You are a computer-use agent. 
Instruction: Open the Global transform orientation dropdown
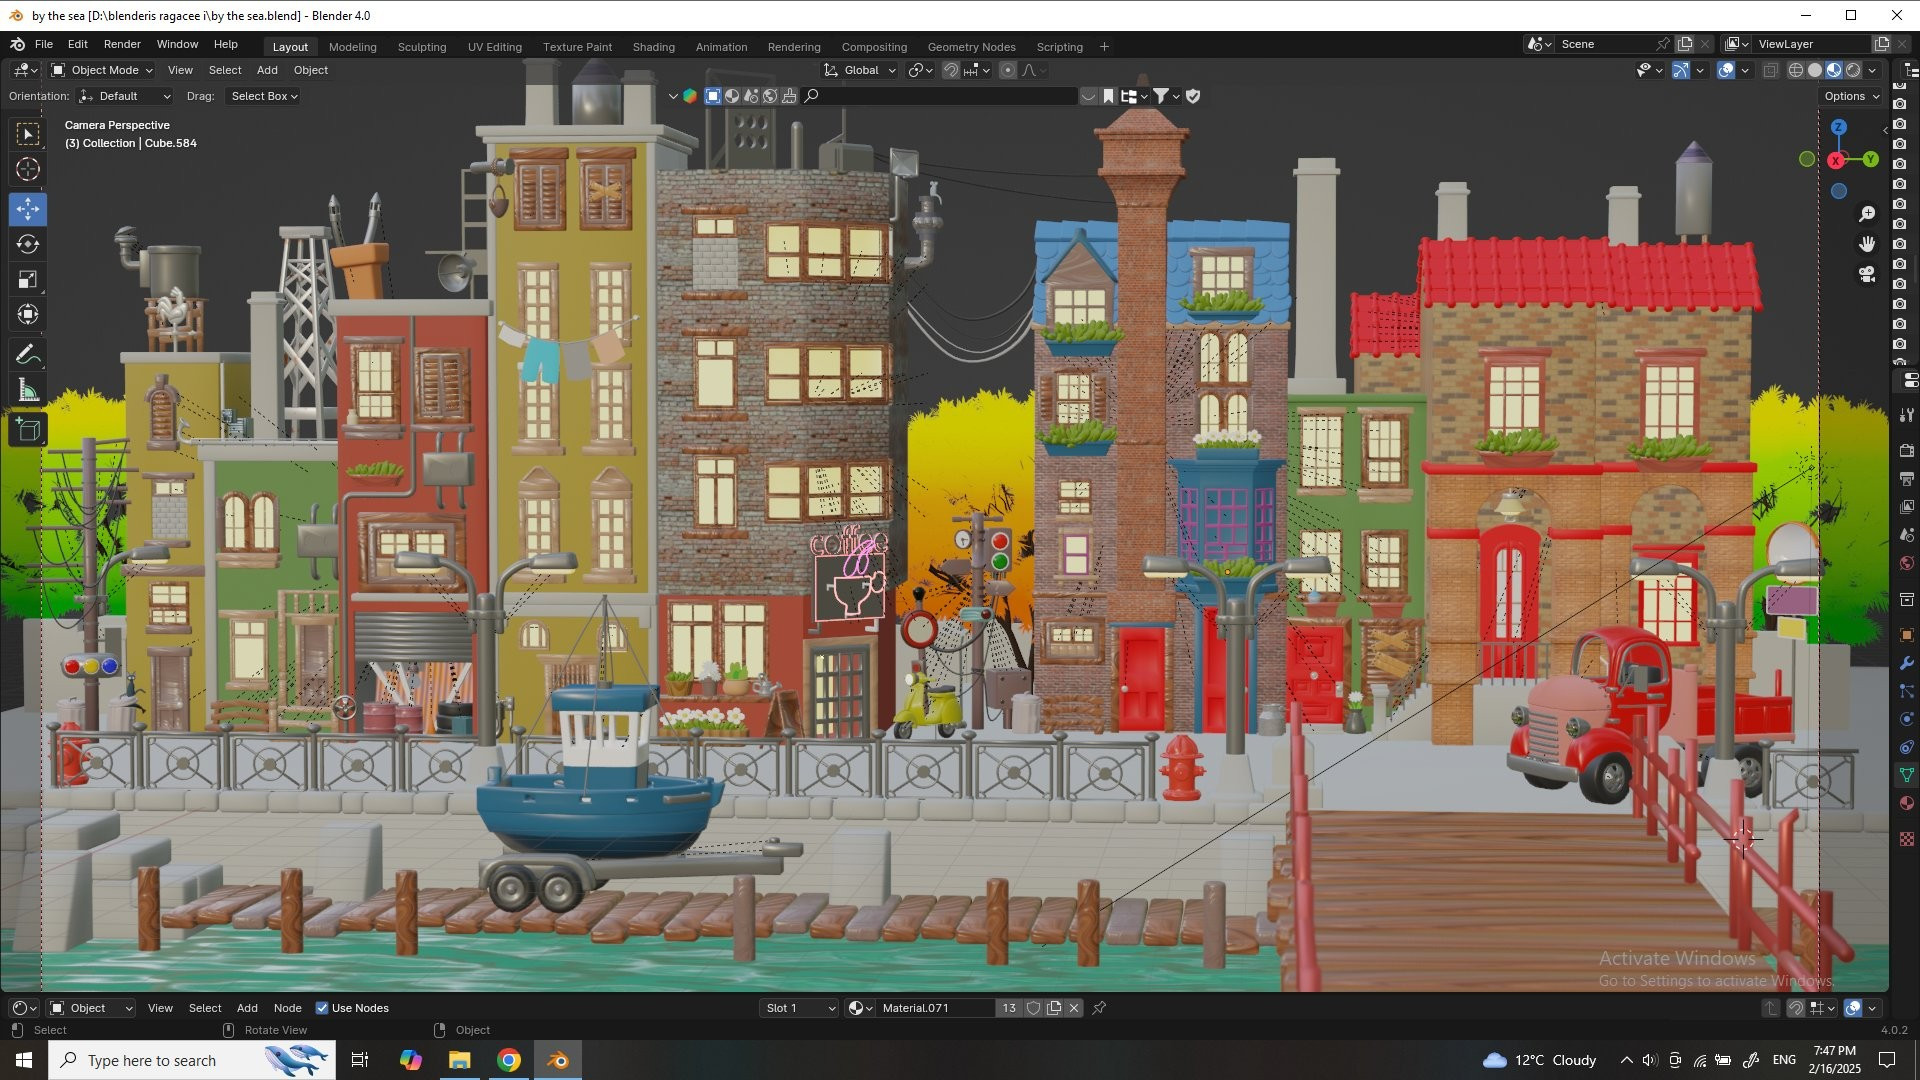pyautogui.click(x=860, y=70)
